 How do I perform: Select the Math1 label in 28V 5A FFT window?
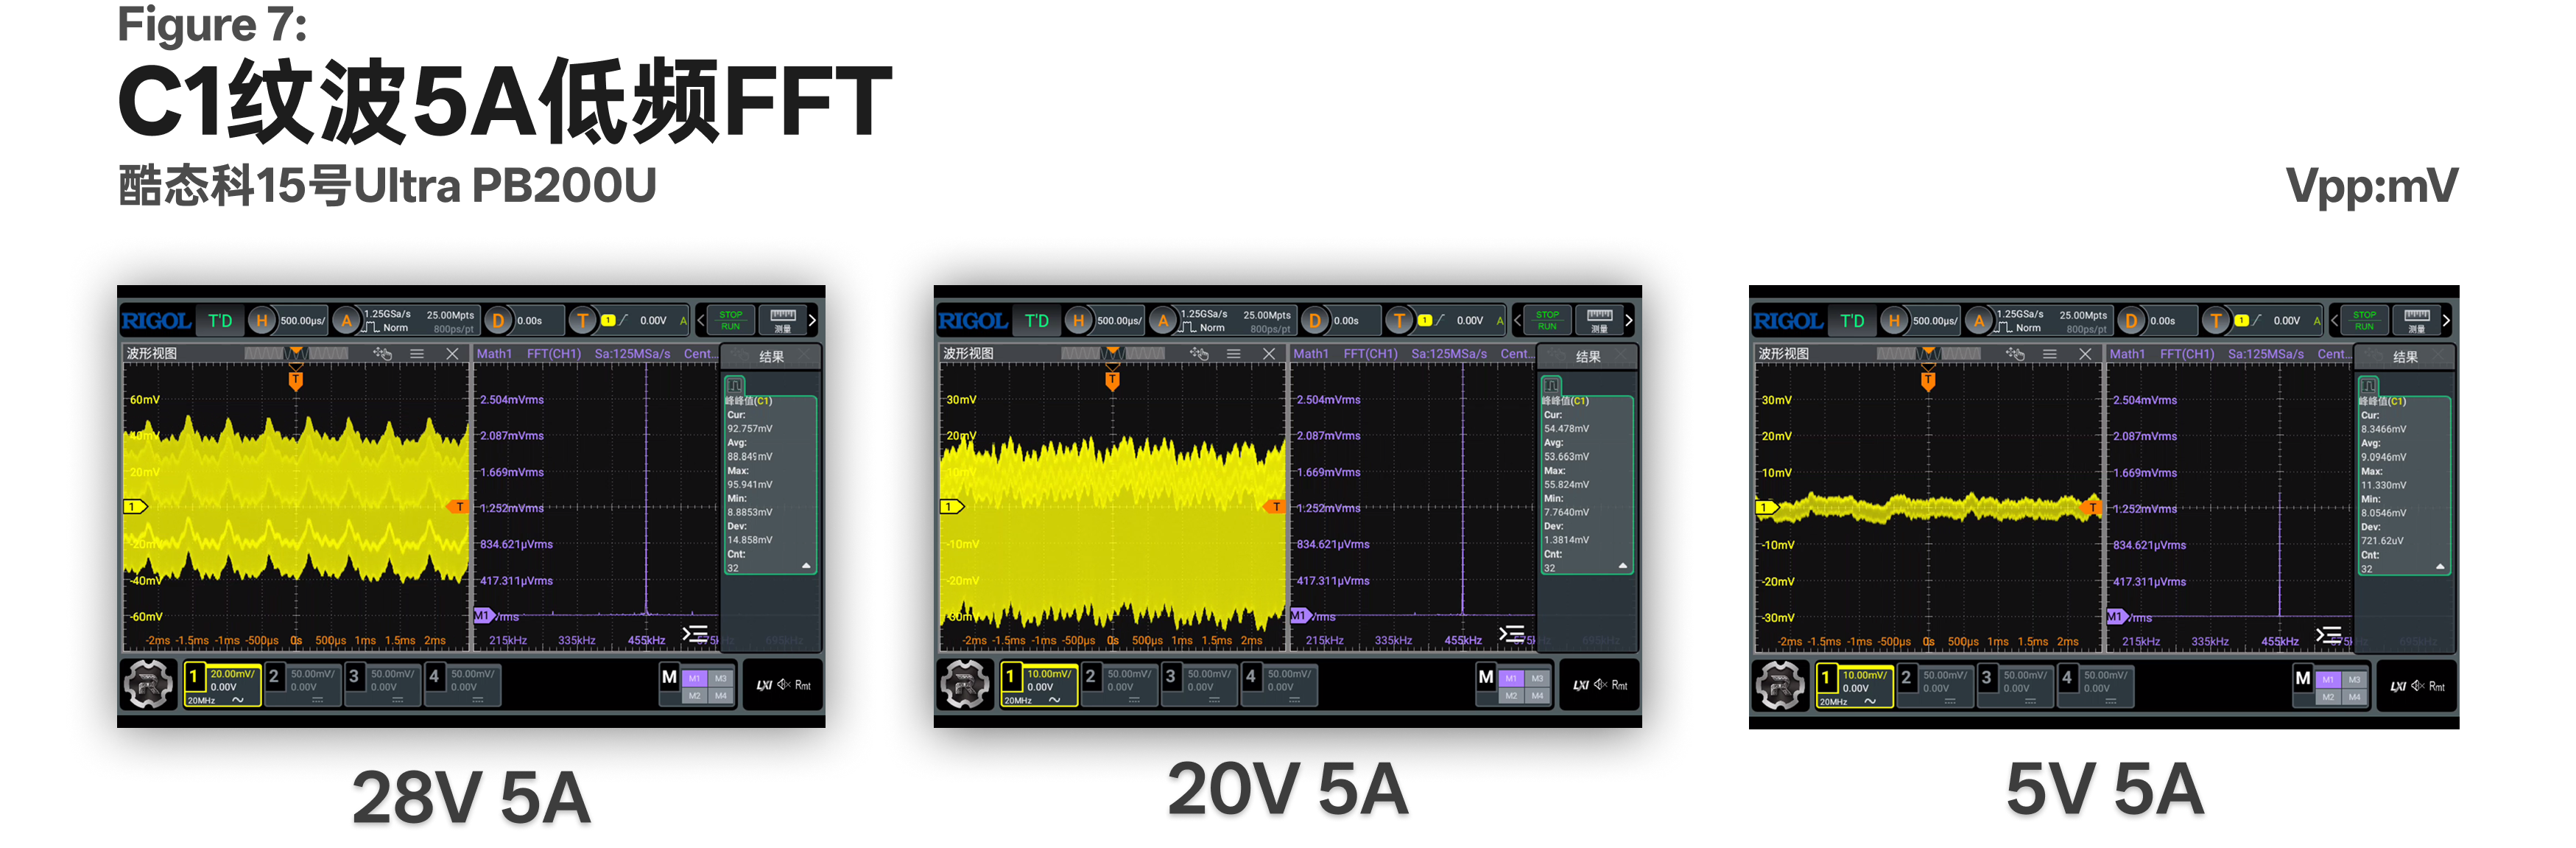[x=494, y=353]
